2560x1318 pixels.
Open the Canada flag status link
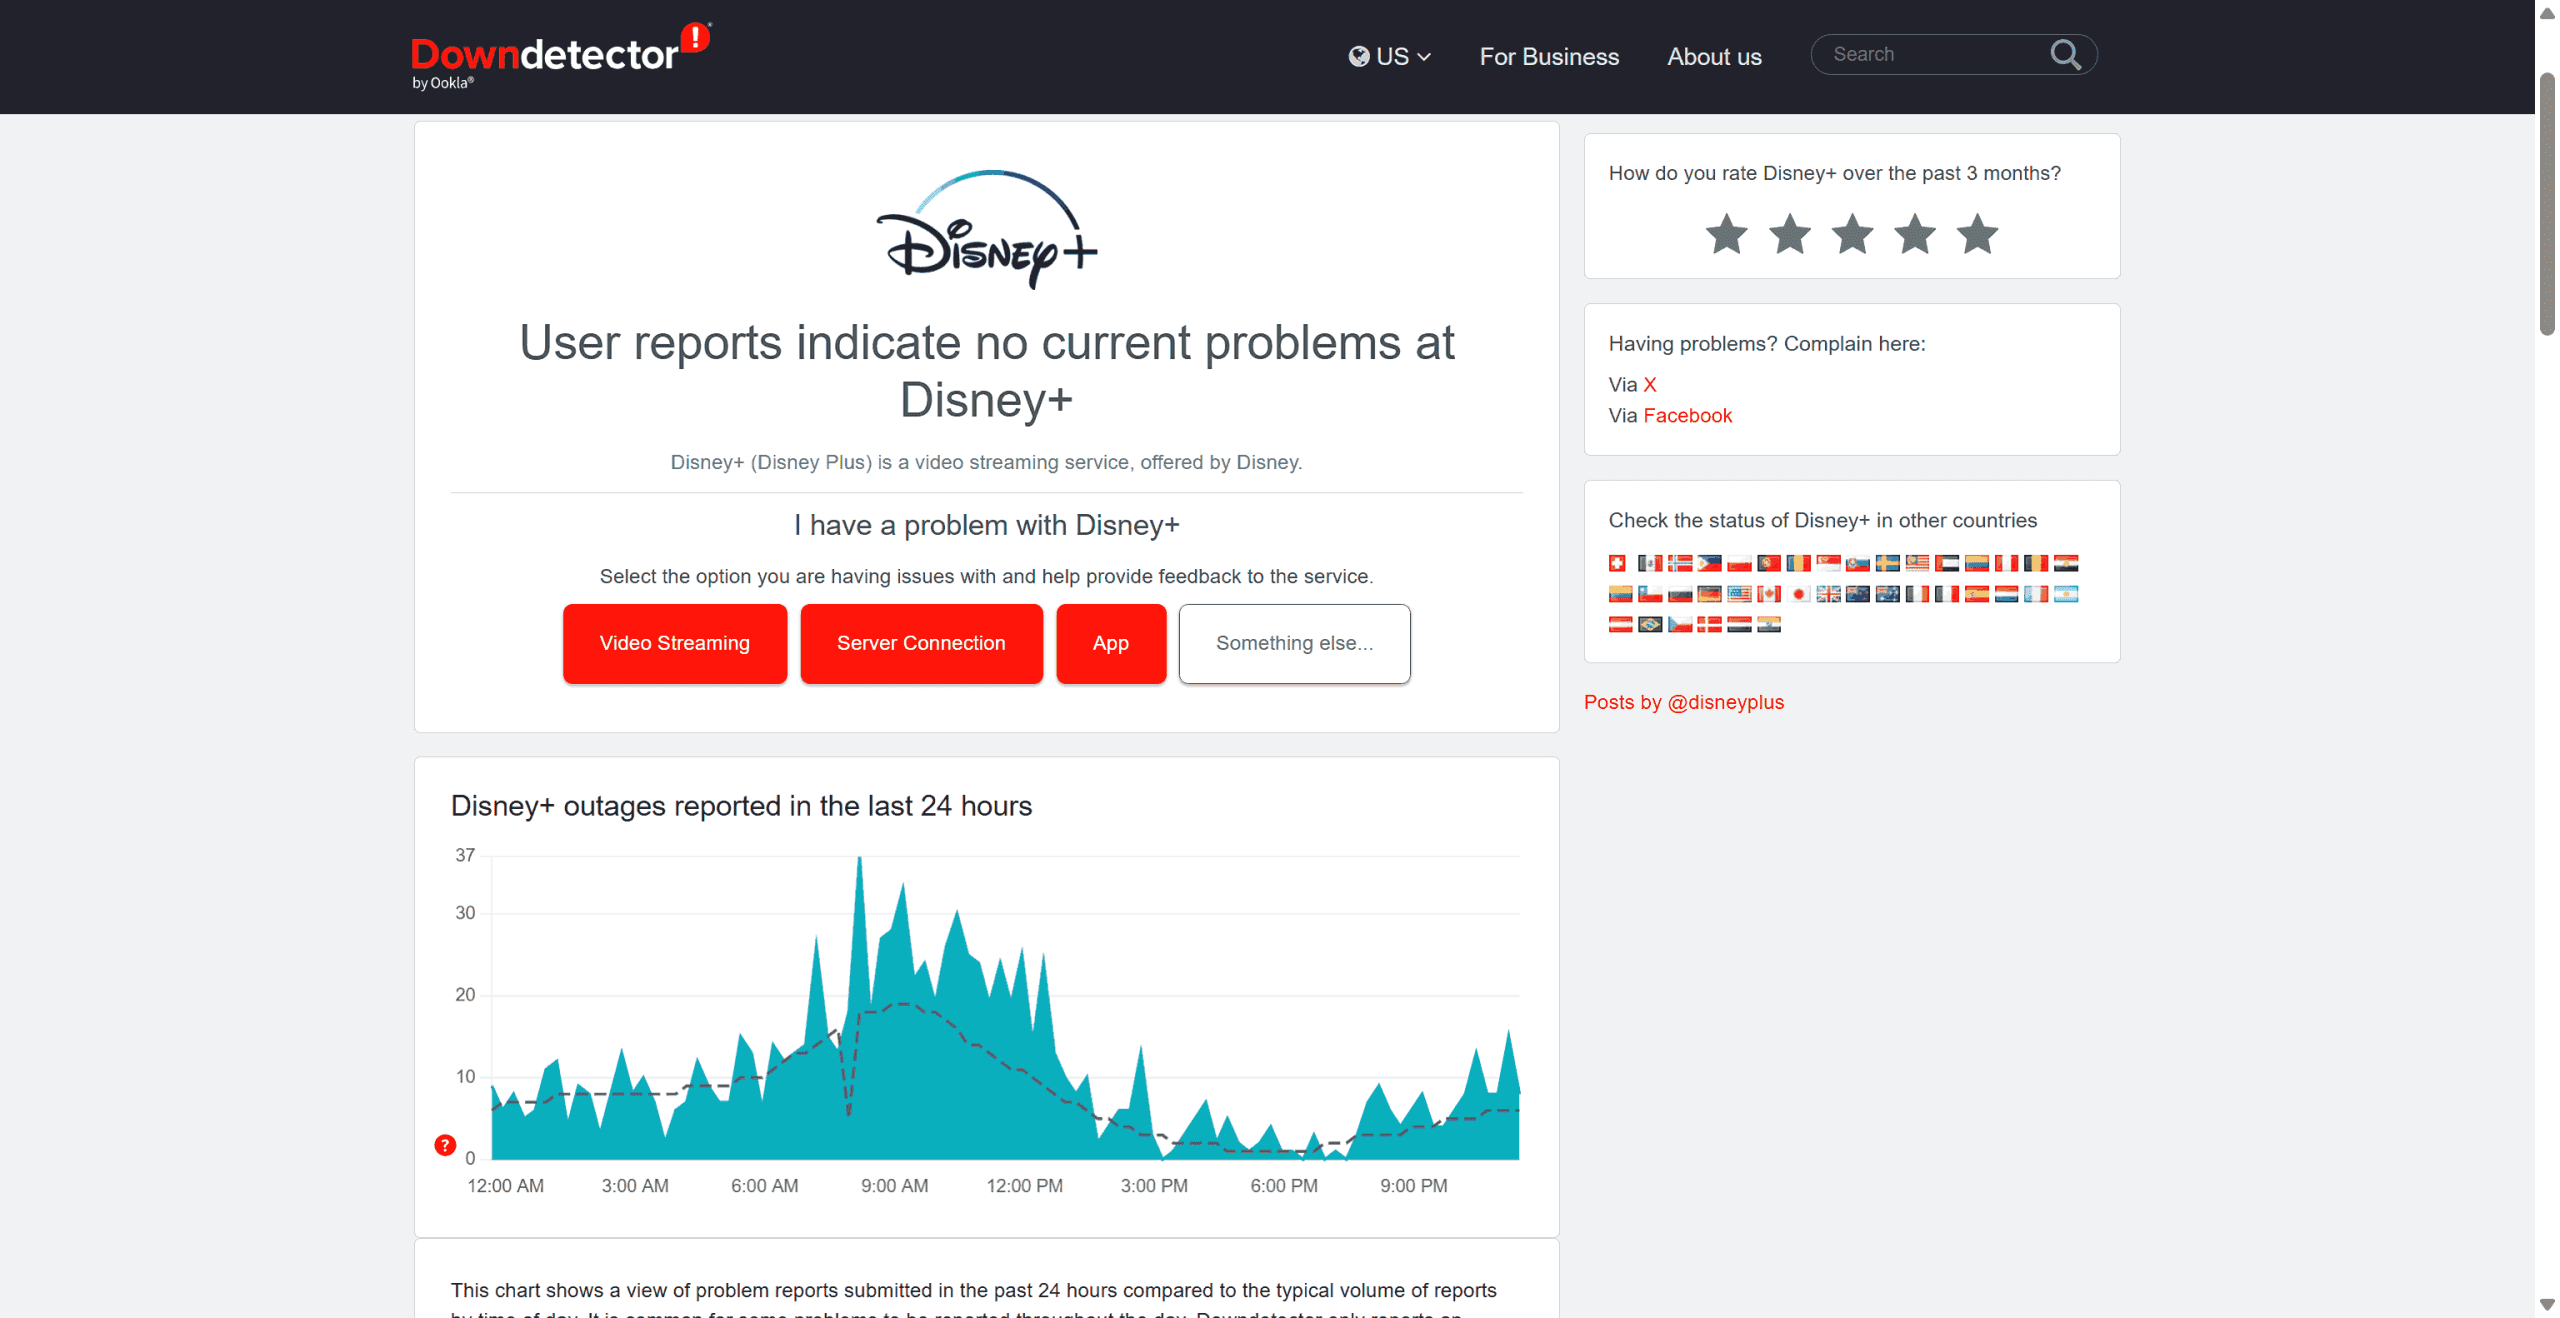(1769, 594)
